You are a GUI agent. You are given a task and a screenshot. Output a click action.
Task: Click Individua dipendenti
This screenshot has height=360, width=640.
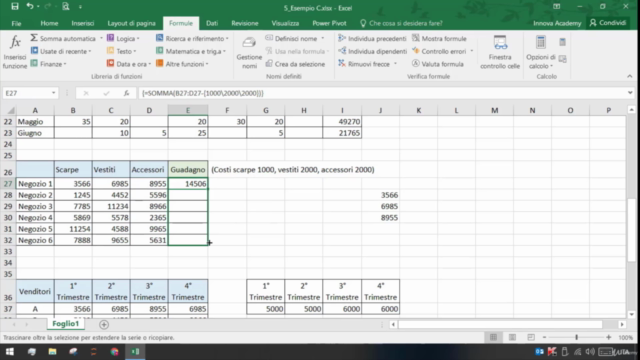[x=373, y=51]
